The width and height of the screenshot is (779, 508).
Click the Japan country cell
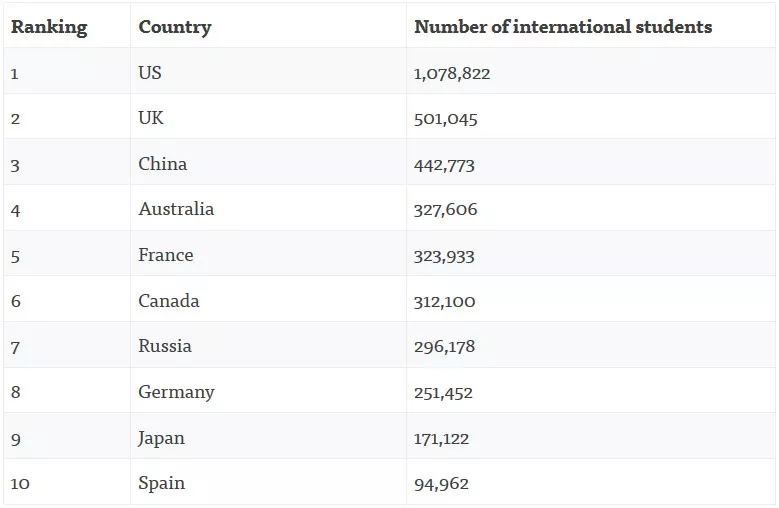coord(161,438)
